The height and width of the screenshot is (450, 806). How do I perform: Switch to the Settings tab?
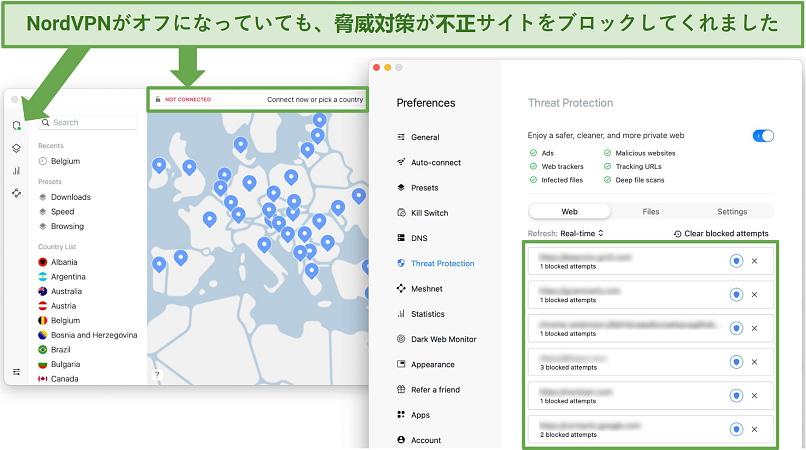point(732,211)
